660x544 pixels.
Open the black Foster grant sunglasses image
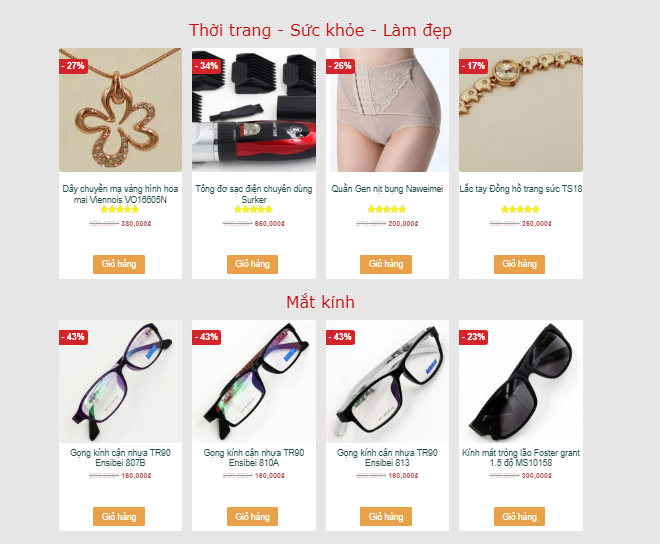(521, 381)
